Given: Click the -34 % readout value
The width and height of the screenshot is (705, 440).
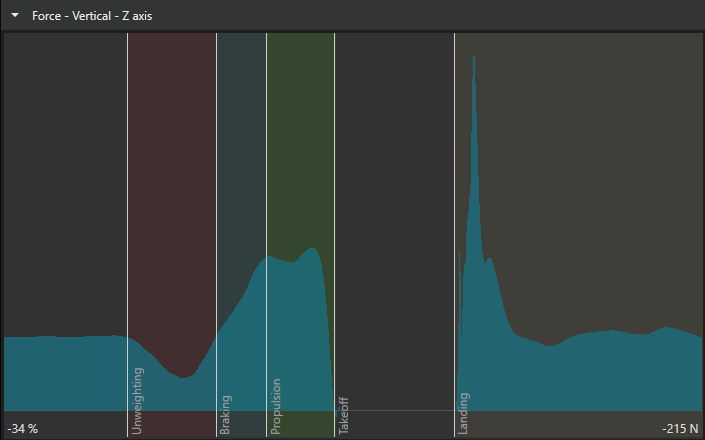Looking at the screenshot, I should 22,428.
